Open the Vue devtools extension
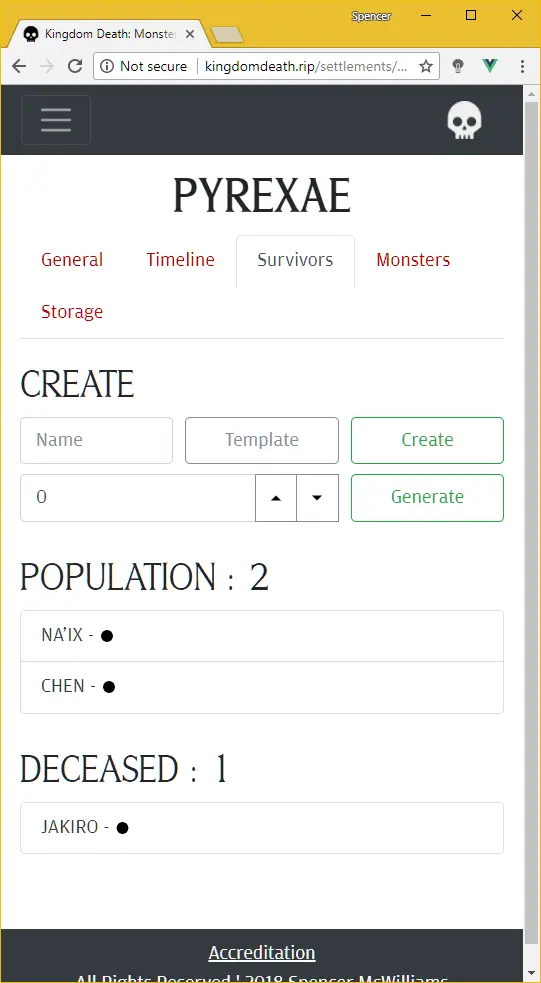This screenshot has height=983, width=541. coord(490,66)
